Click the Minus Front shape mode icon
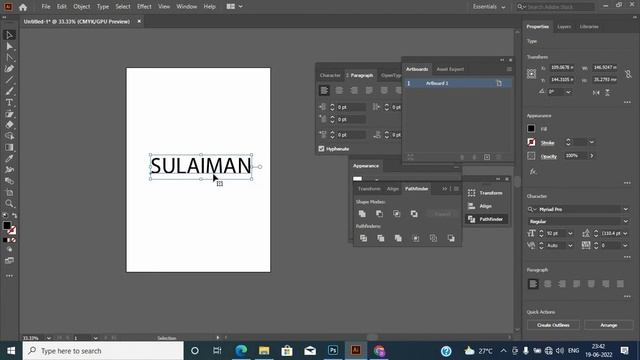640x360 pixels. pyautogui.click(x=379, y=213)
